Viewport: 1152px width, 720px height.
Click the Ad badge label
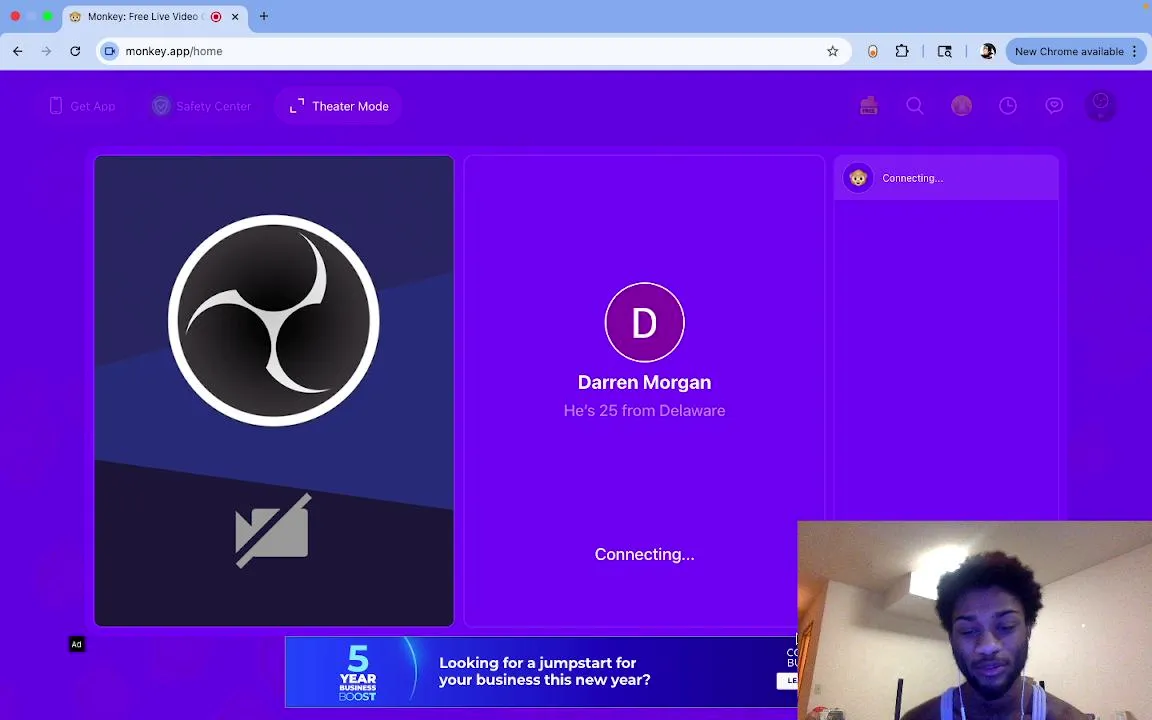pyautogui.click(x=76, y=644)
